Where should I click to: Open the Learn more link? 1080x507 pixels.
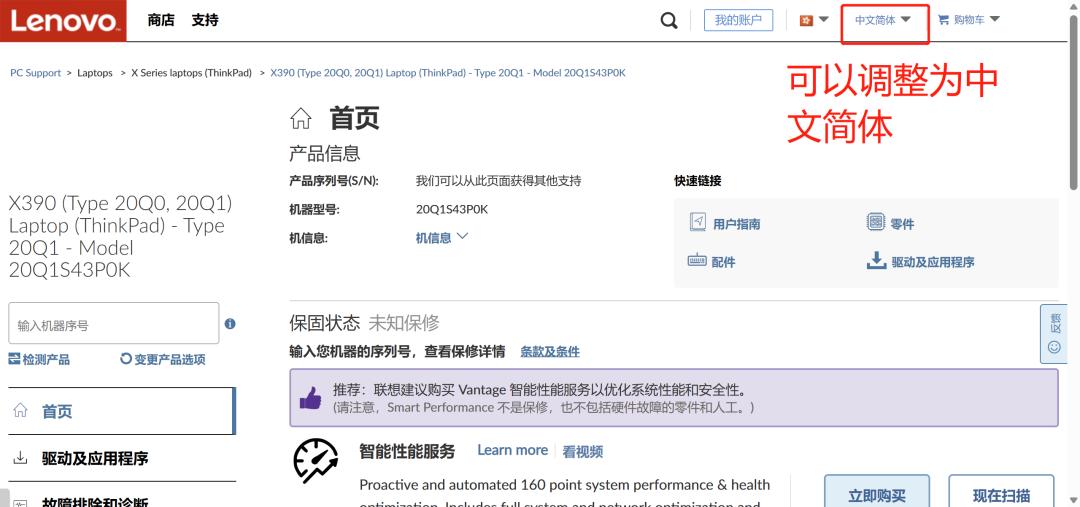(x=512, y=451)
